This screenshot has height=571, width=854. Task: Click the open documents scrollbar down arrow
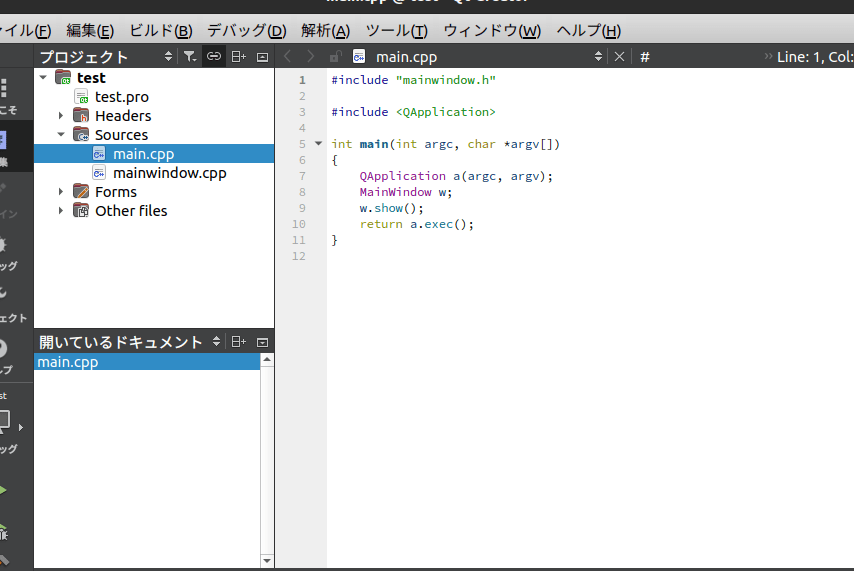267,561
